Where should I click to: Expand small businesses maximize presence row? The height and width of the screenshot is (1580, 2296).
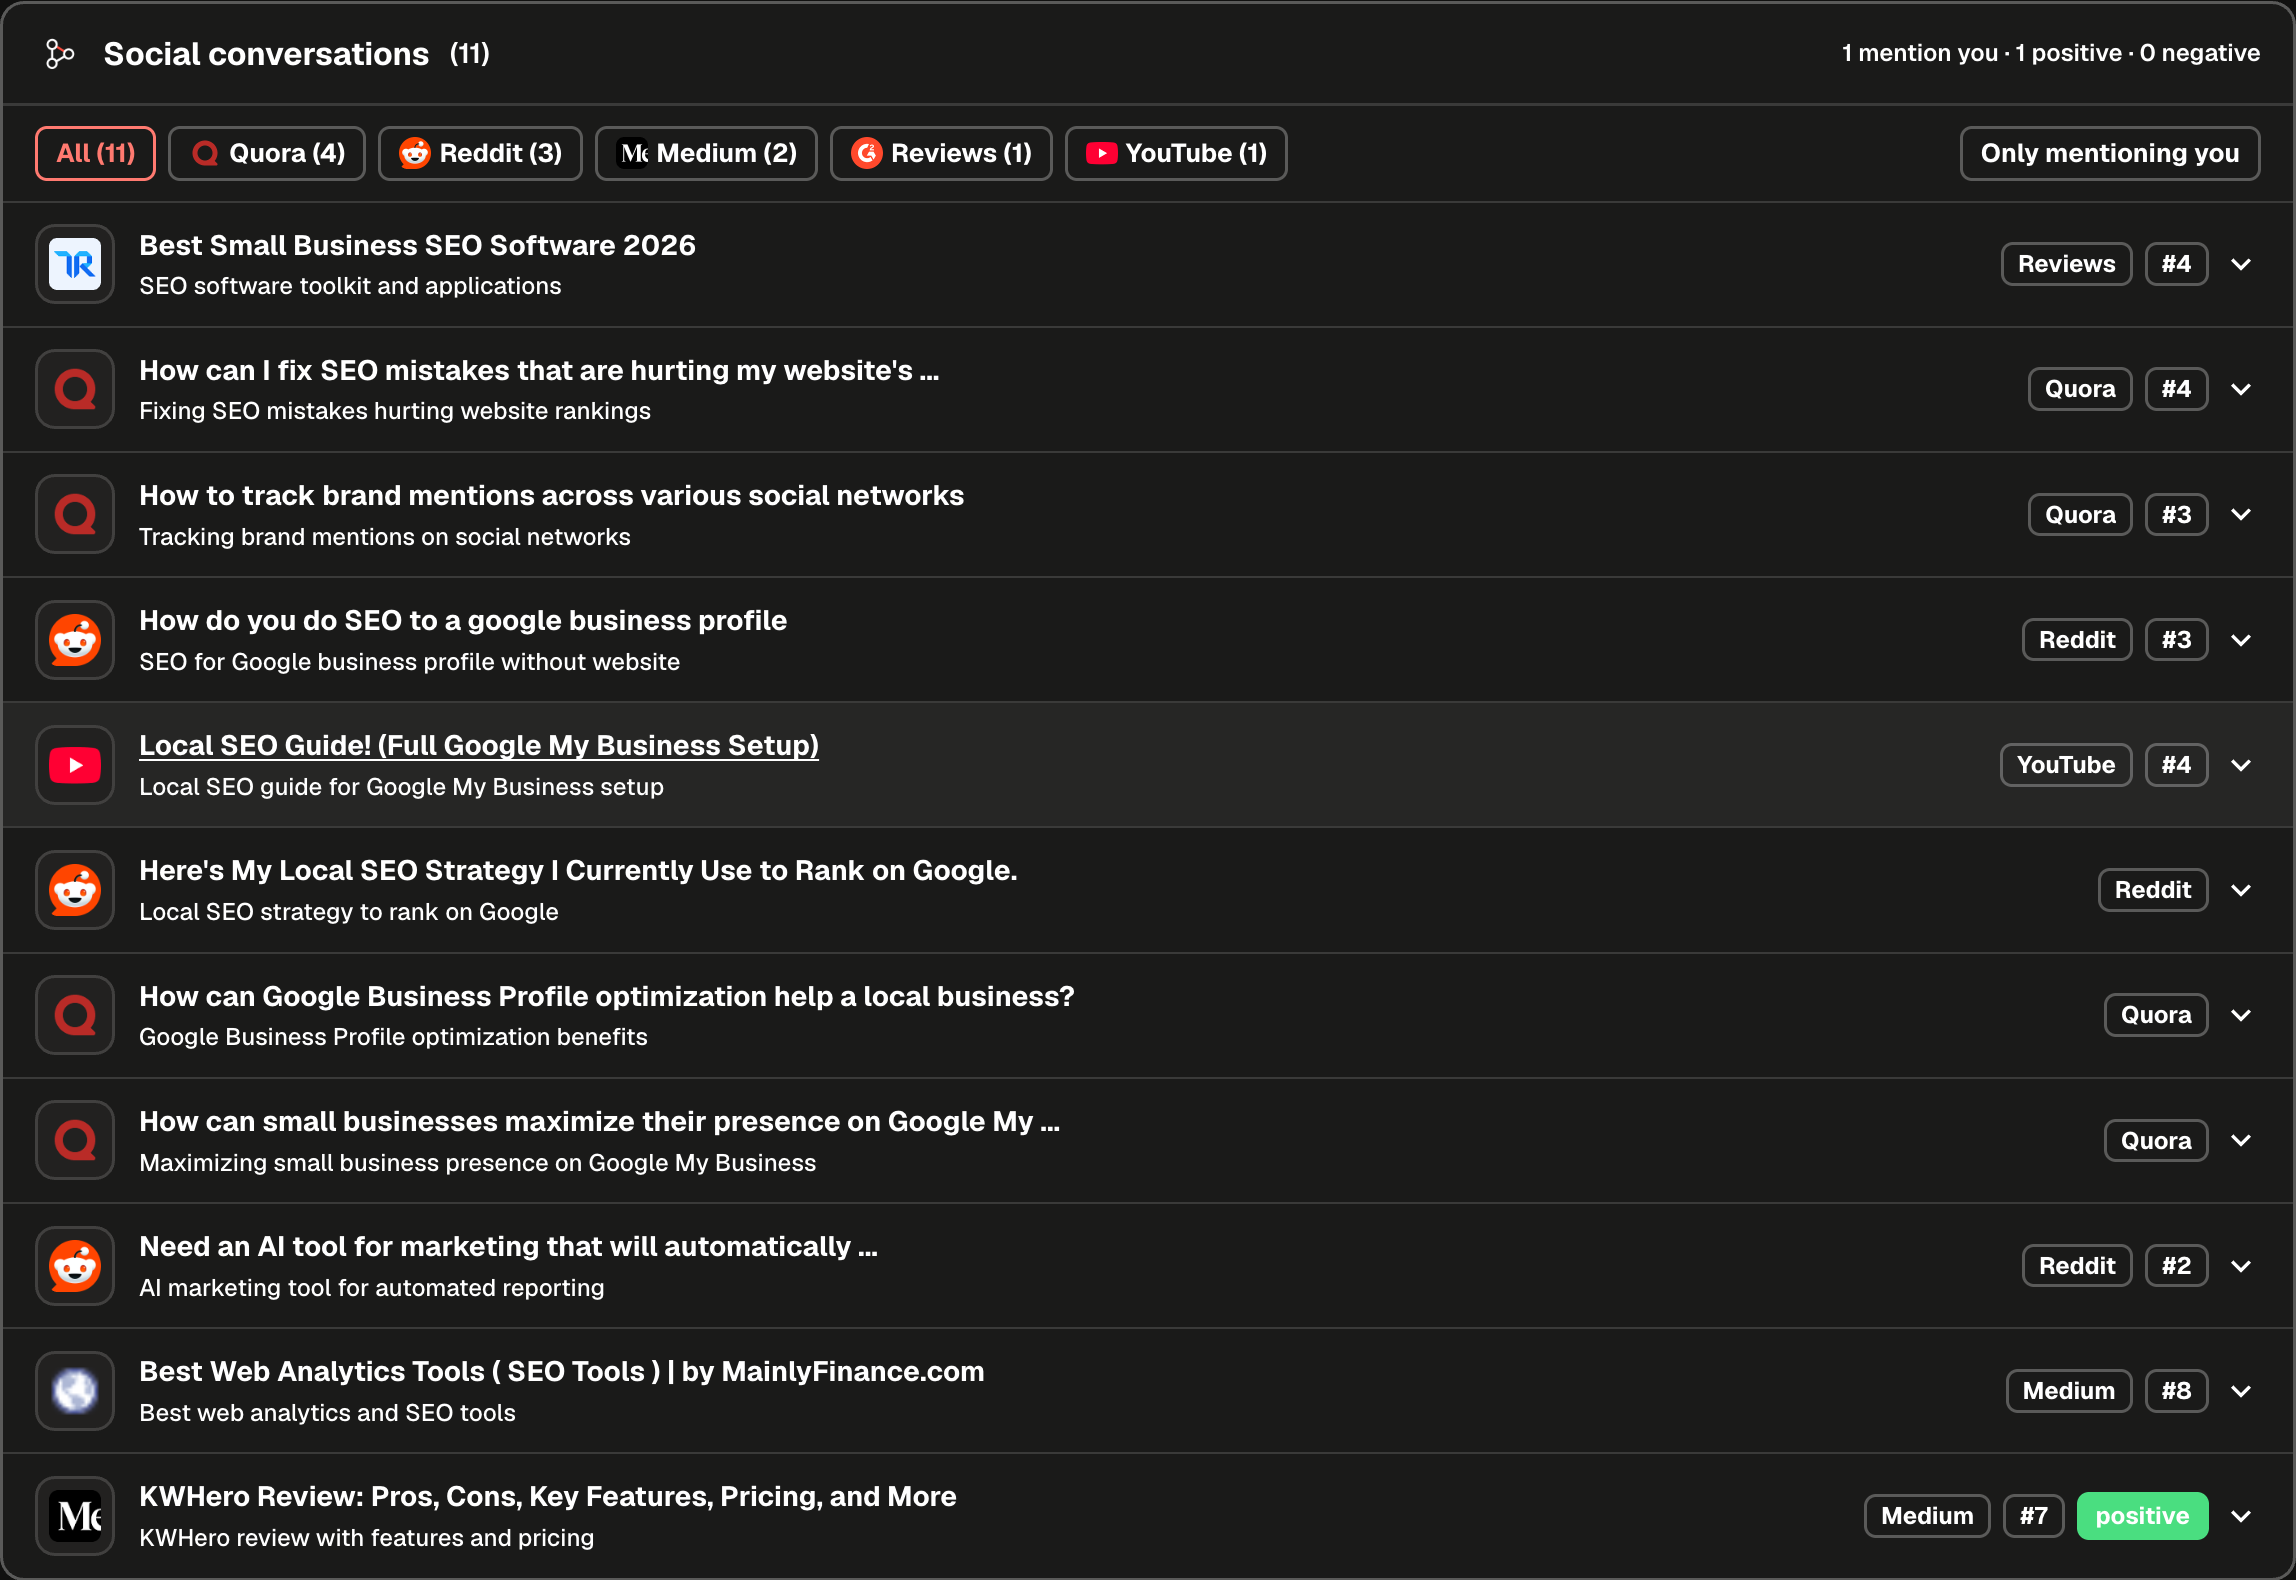2241,1140
